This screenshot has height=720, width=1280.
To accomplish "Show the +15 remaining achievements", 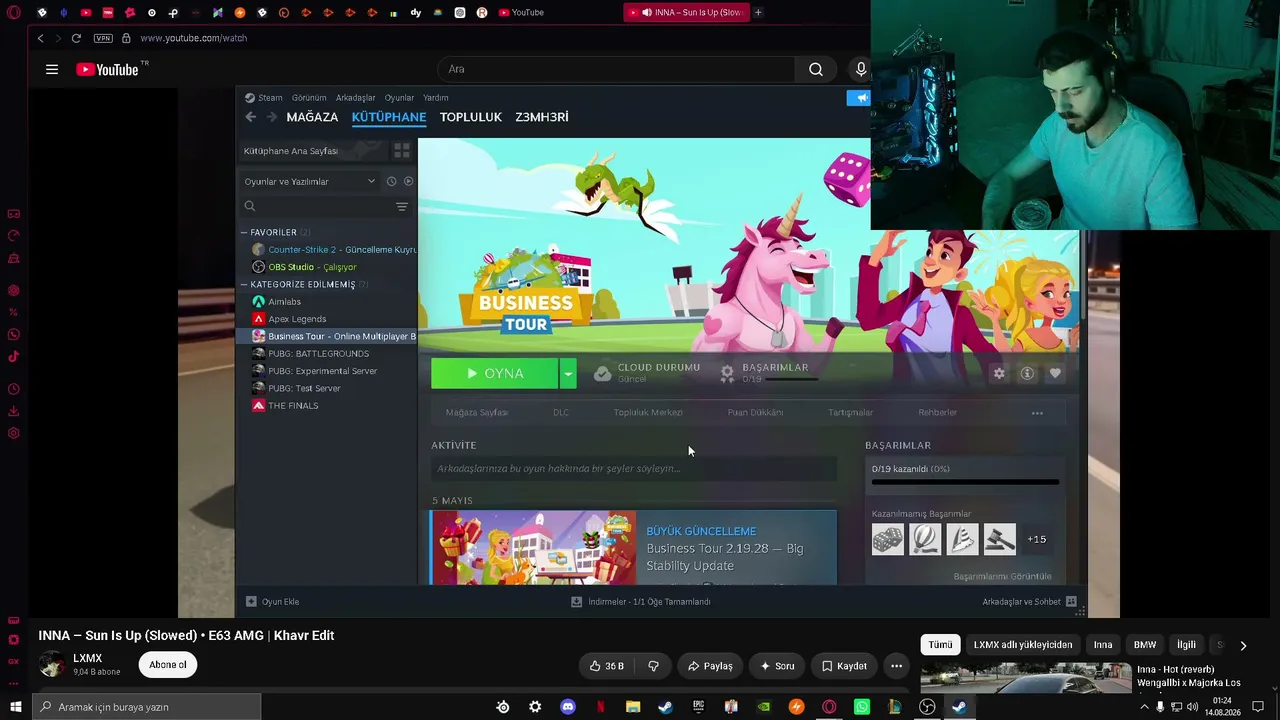I will tap(1037, 540).
